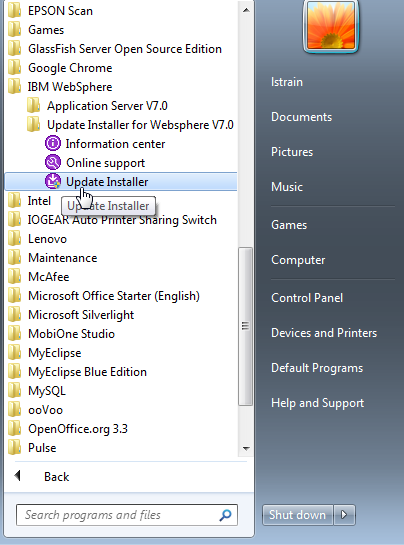Click the ooVoo folder icon

15,410
